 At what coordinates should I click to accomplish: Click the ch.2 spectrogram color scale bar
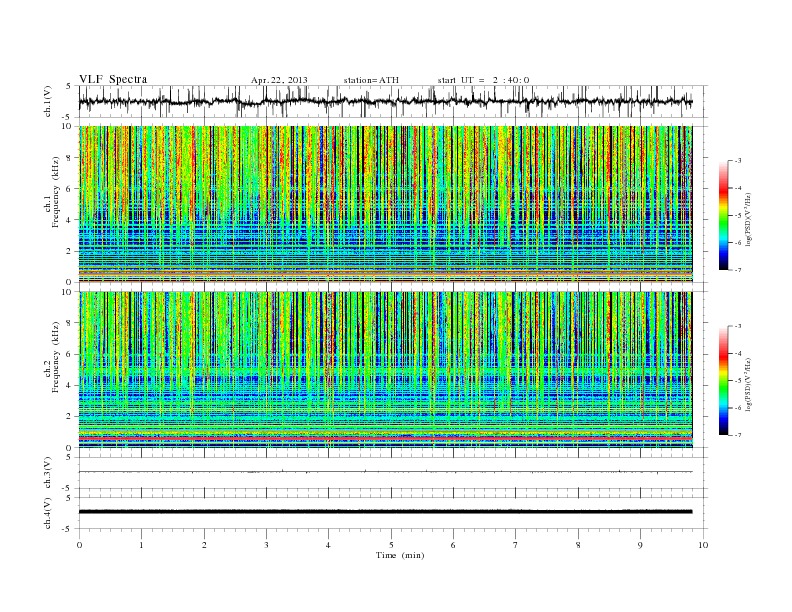723,381
